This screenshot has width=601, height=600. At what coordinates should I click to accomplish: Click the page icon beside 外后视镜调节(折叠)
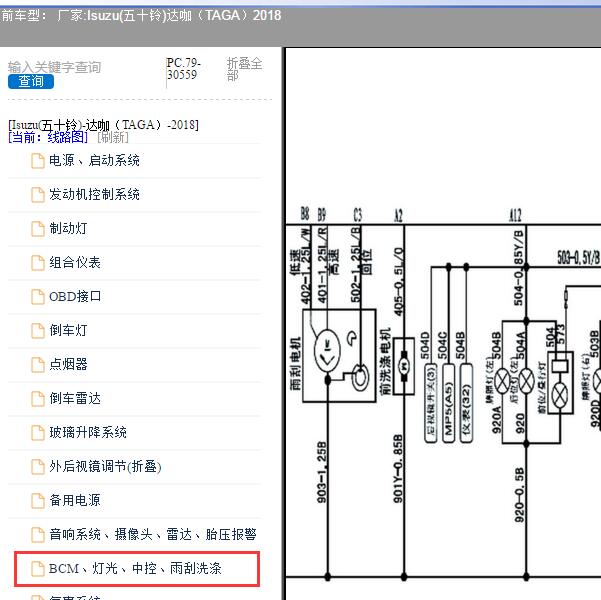[x=38, y=467]
